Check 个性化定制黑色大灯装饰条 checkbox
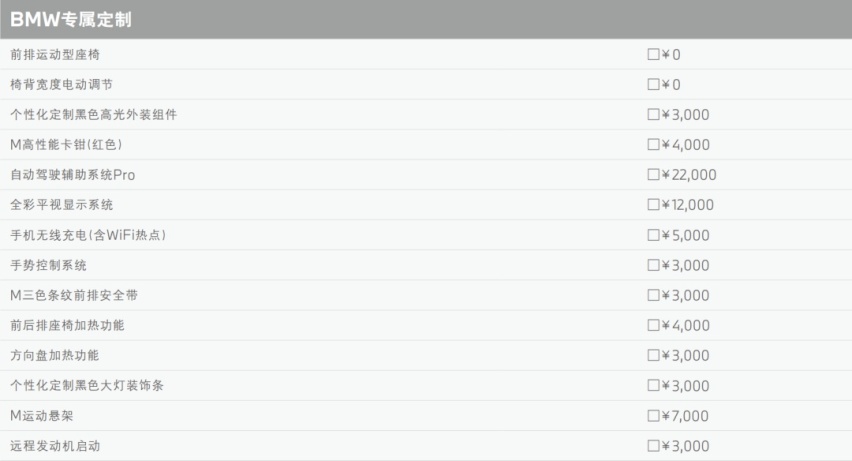 coord(653,385)
